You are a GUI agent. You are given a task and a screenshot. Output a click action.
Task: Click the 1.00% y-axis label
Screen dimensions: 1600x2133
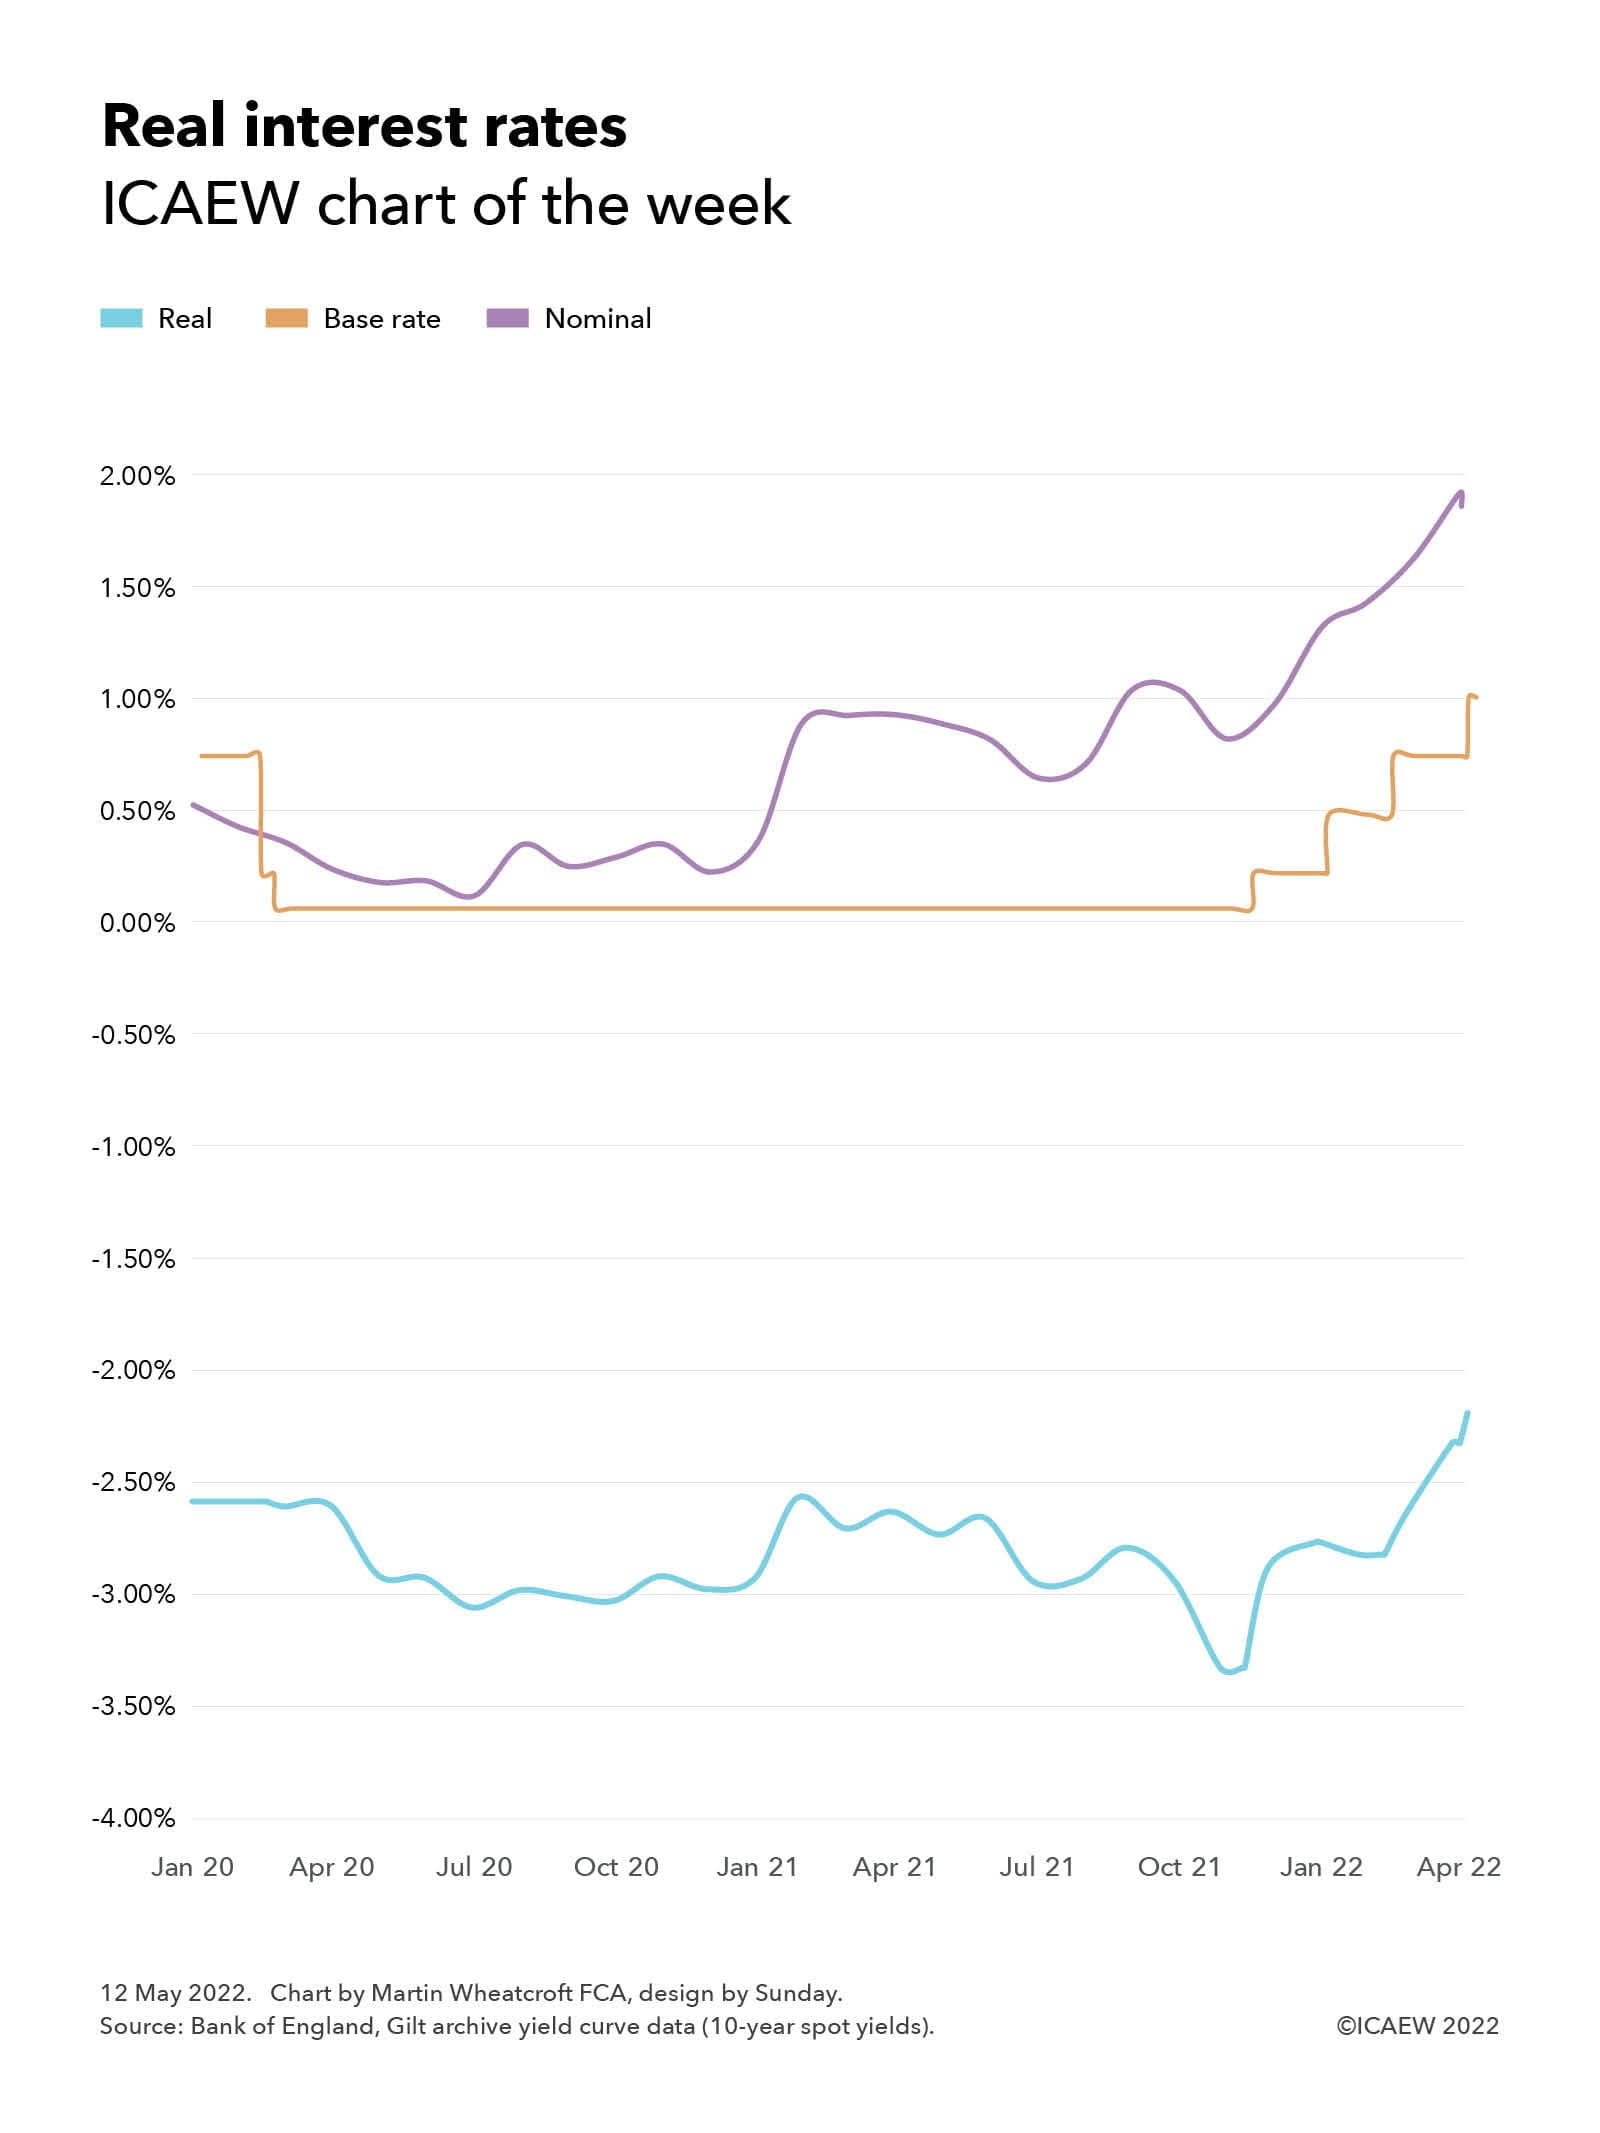[x=137, y=699]
